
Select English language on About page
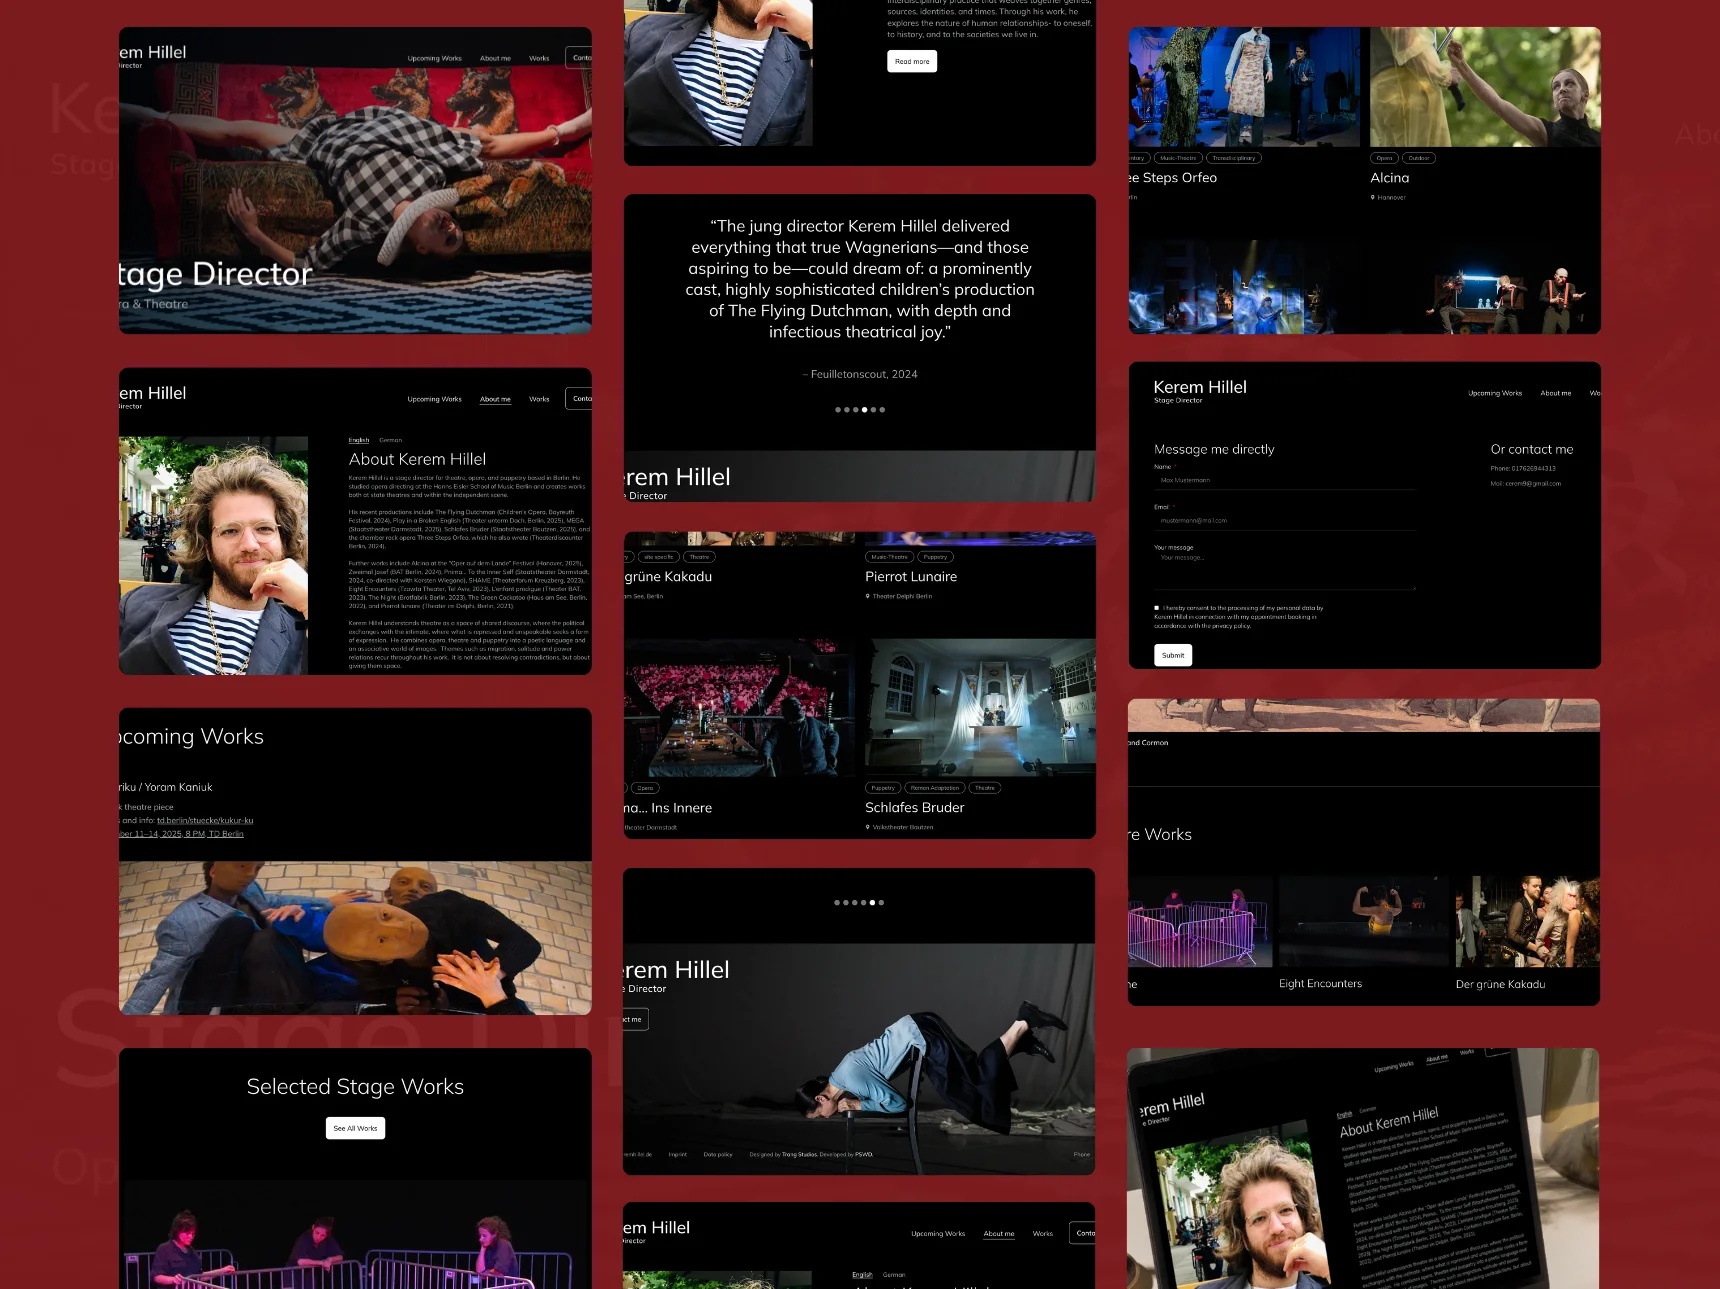(359, 440)
